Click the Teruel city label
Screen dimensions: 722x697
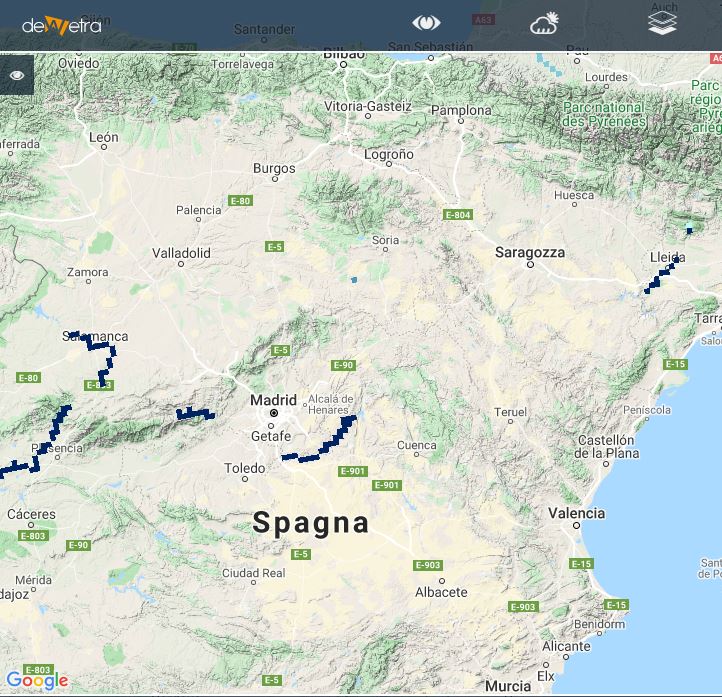510,412
